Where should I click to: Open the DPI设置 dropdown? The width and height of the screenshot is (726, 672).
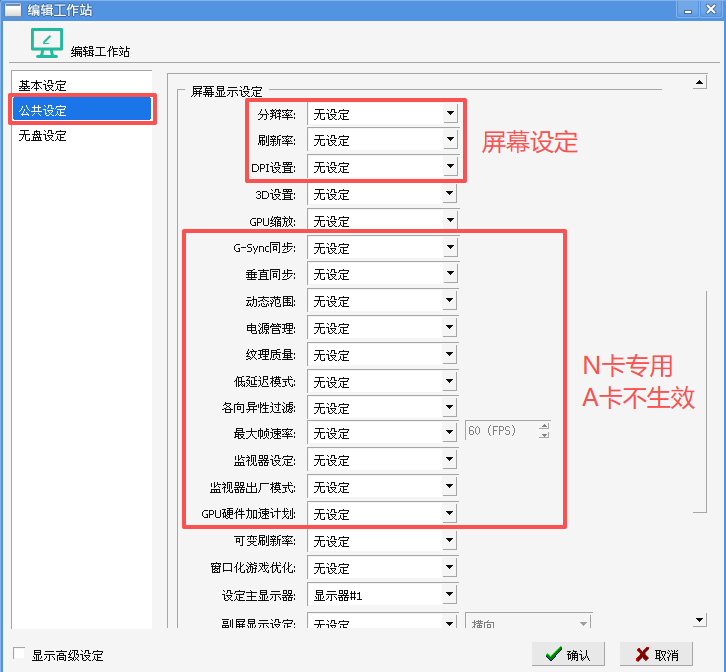click(382, 167)
